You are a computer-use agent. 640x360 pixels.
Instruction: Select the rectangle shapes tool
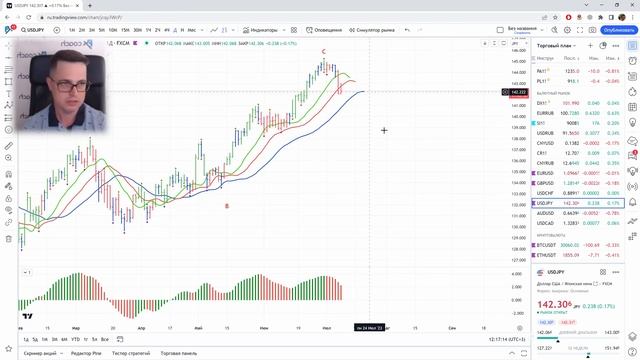[x=9, y=82]
